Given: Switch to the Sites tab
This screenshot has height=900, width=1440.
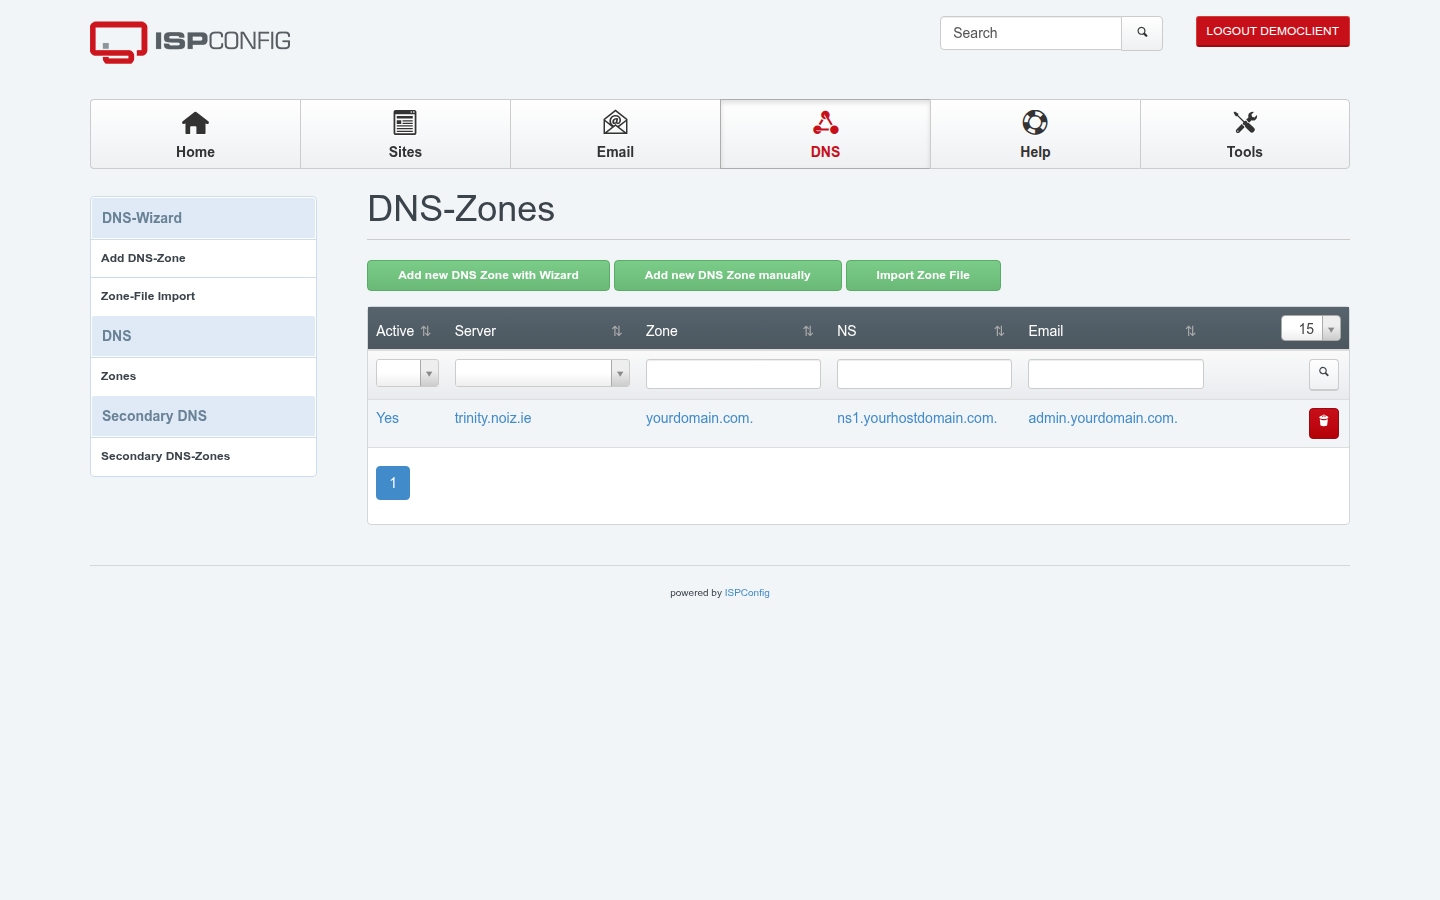Looking at the screenshot, I should click(x=405, y=134).
